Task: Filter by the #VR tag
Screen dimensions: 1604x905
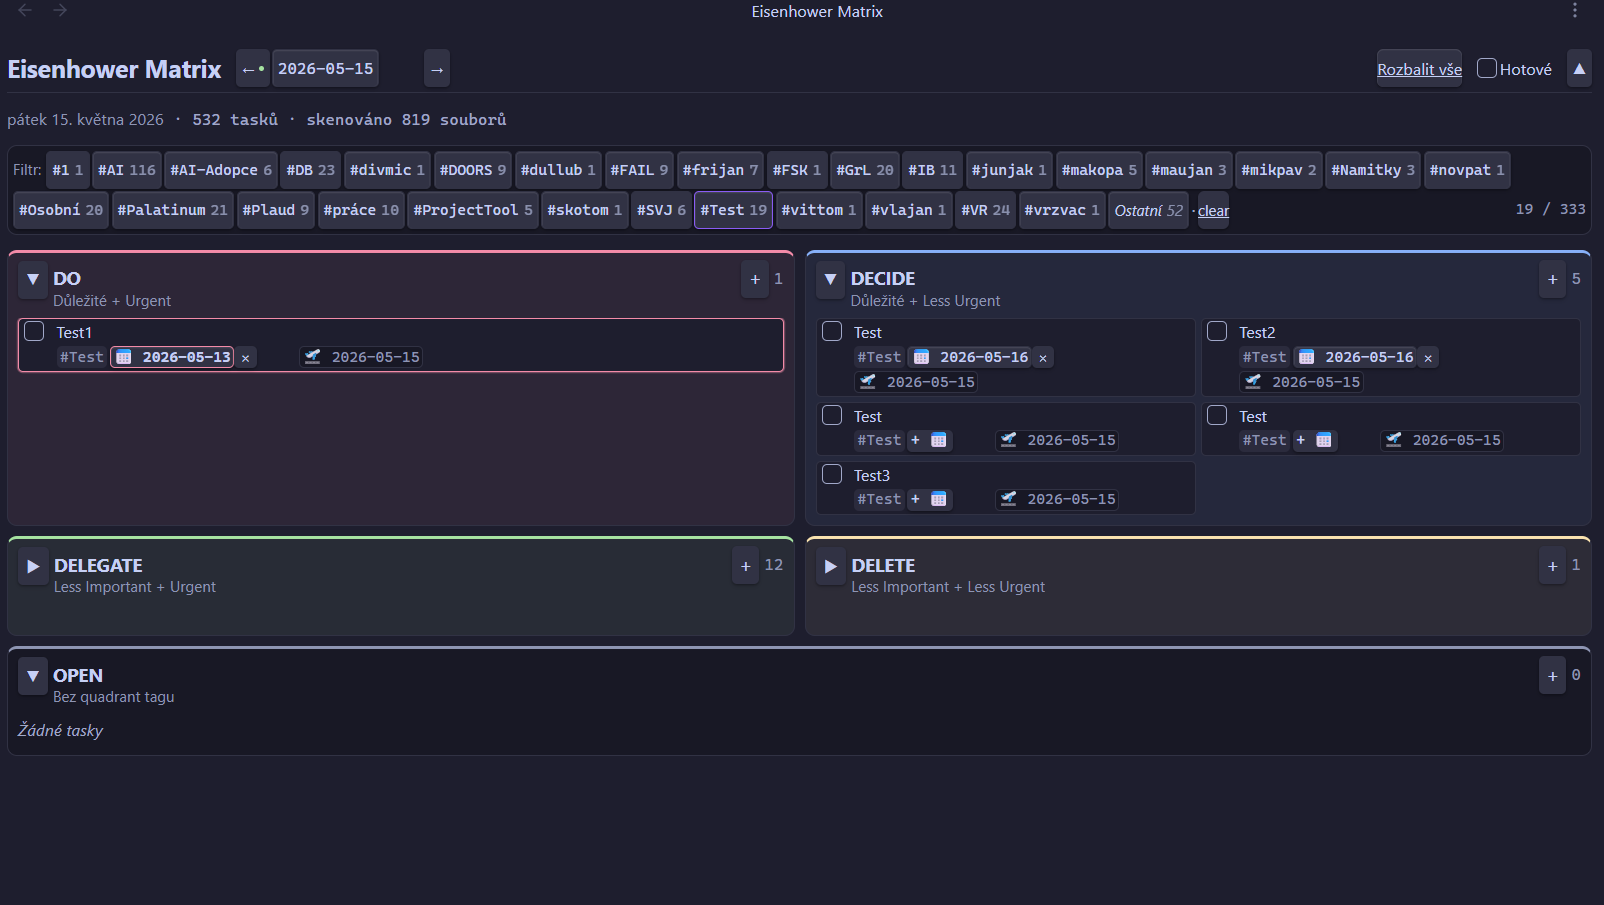Action: click(985, 210)
